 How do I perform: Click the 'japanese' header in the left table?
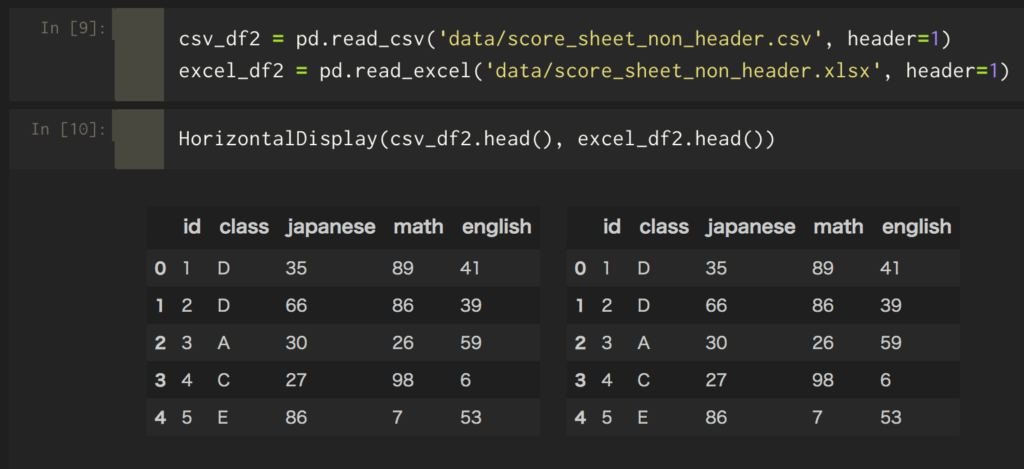[x=330, y=227]
